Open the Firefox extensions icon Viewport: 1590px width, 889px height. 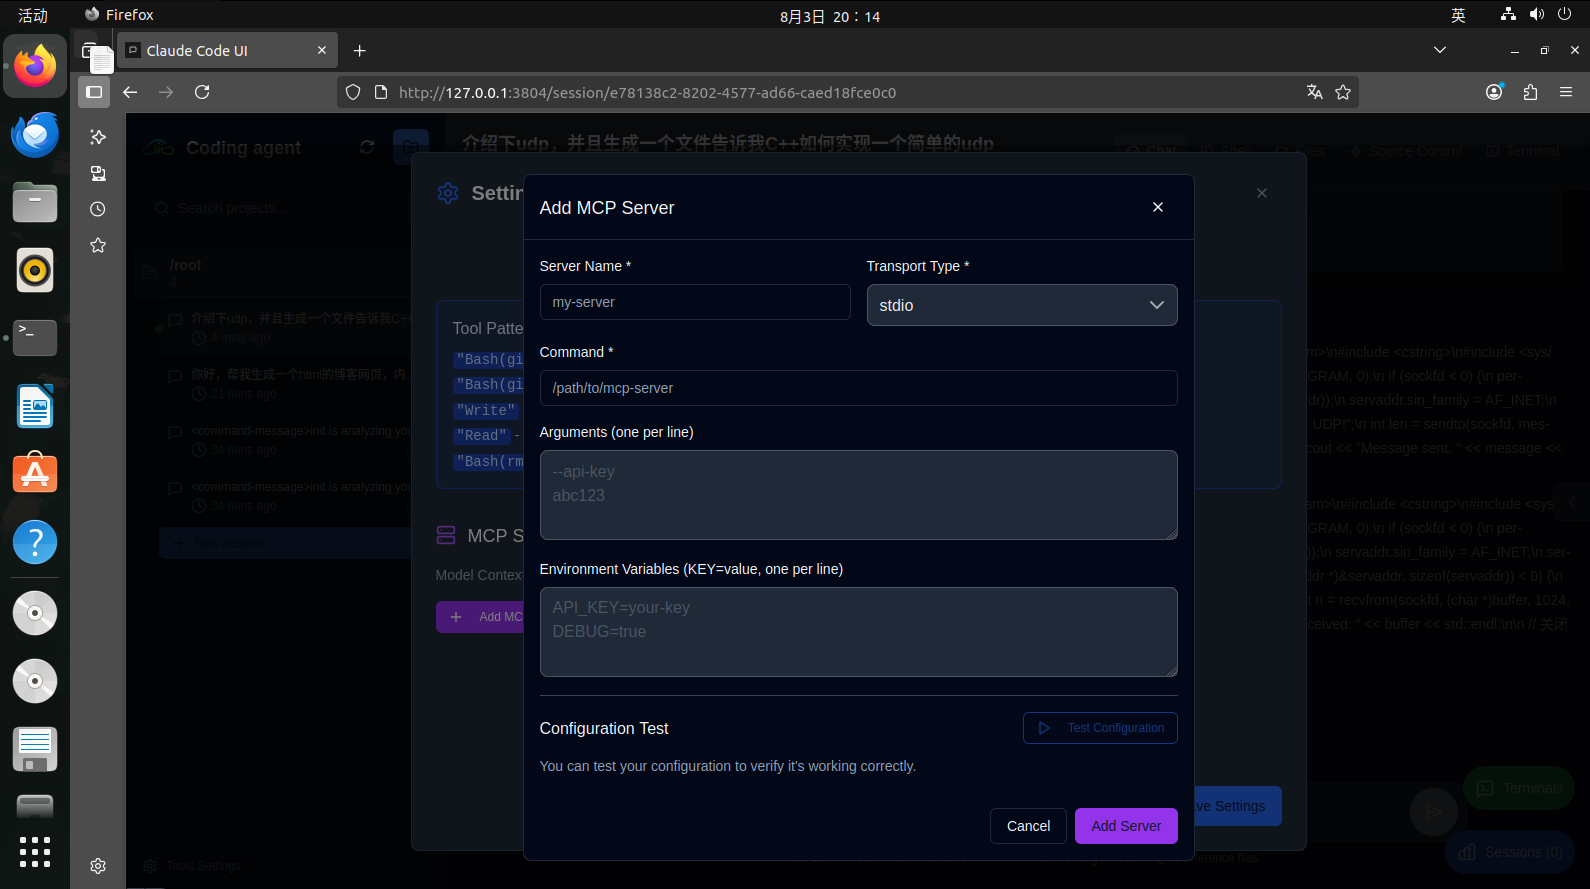click(x=1530, y=92)
